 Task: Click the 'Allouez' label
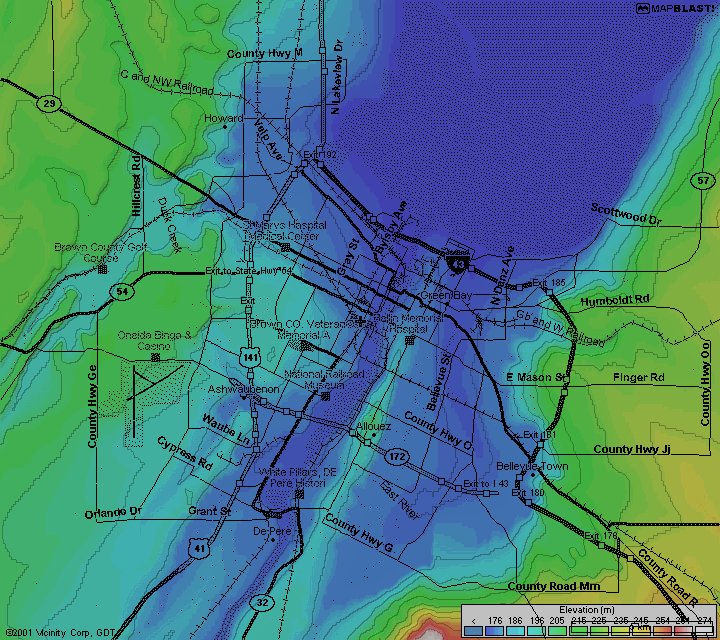[374, 427]
